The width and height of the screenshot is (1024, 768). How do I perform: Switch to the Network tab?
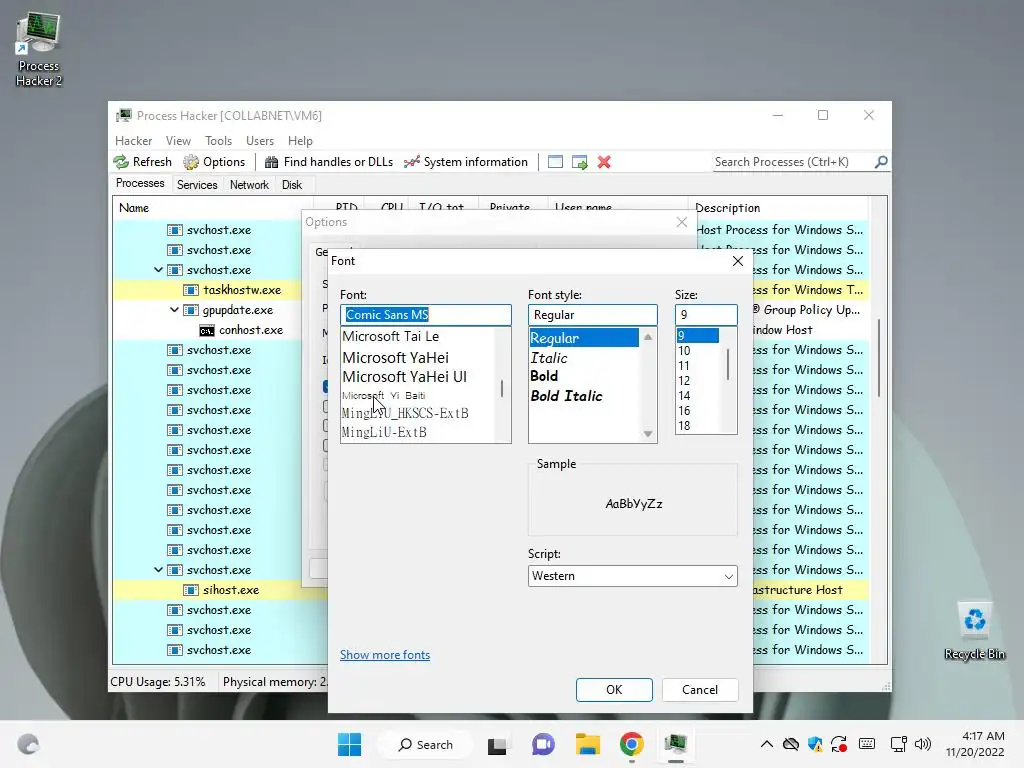click(x=249, y=185)
